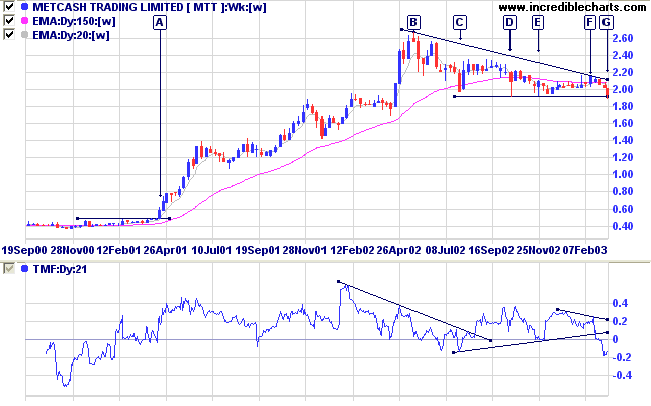The width and height of the screenshot is (651, 406).
Task: Click the 26Apr02 date label
Action: click(x=399, y=250)
